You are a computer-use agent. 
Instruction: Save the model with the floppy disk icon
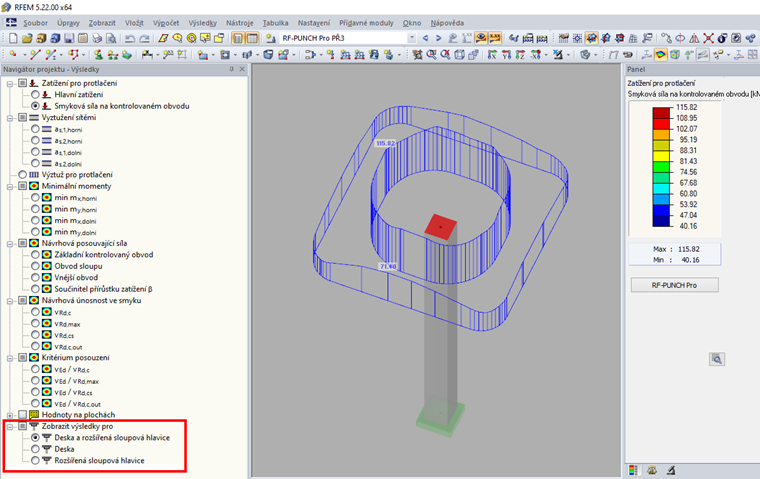(x=69, y=38)
